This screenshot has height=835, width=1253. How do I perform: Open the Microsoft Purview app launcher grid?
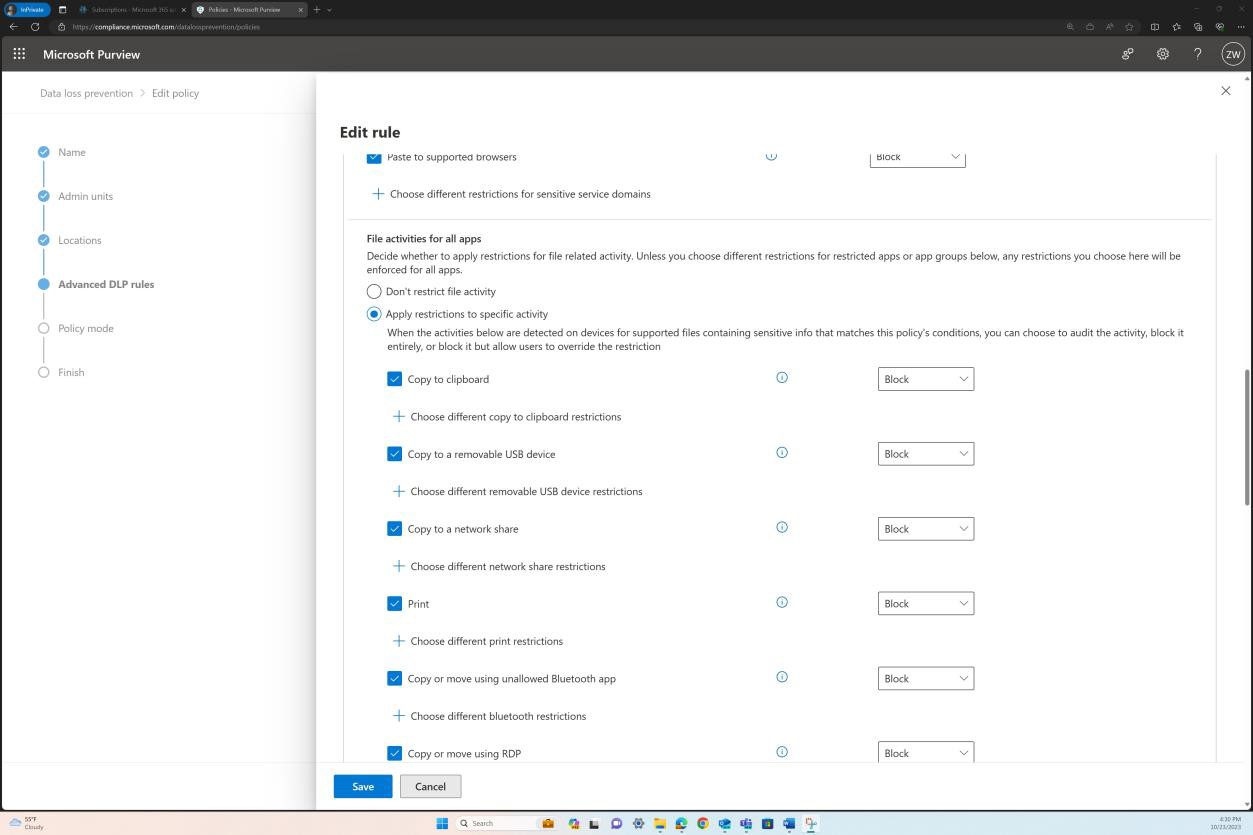18,54
